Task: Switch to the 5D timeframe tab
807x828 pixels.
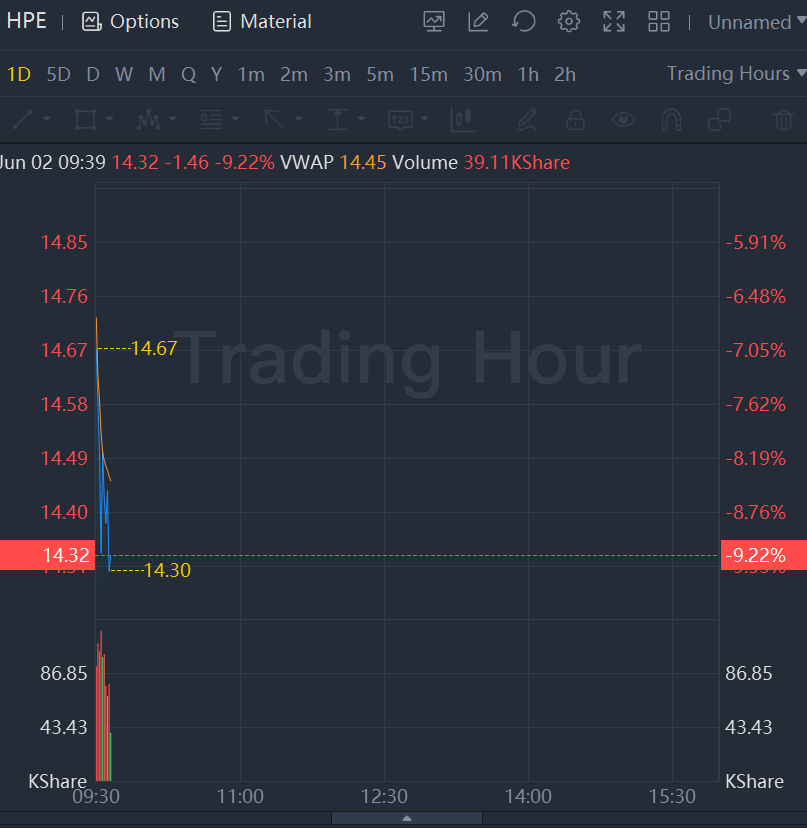Action: pyautogui.click(x=59, y=74)
